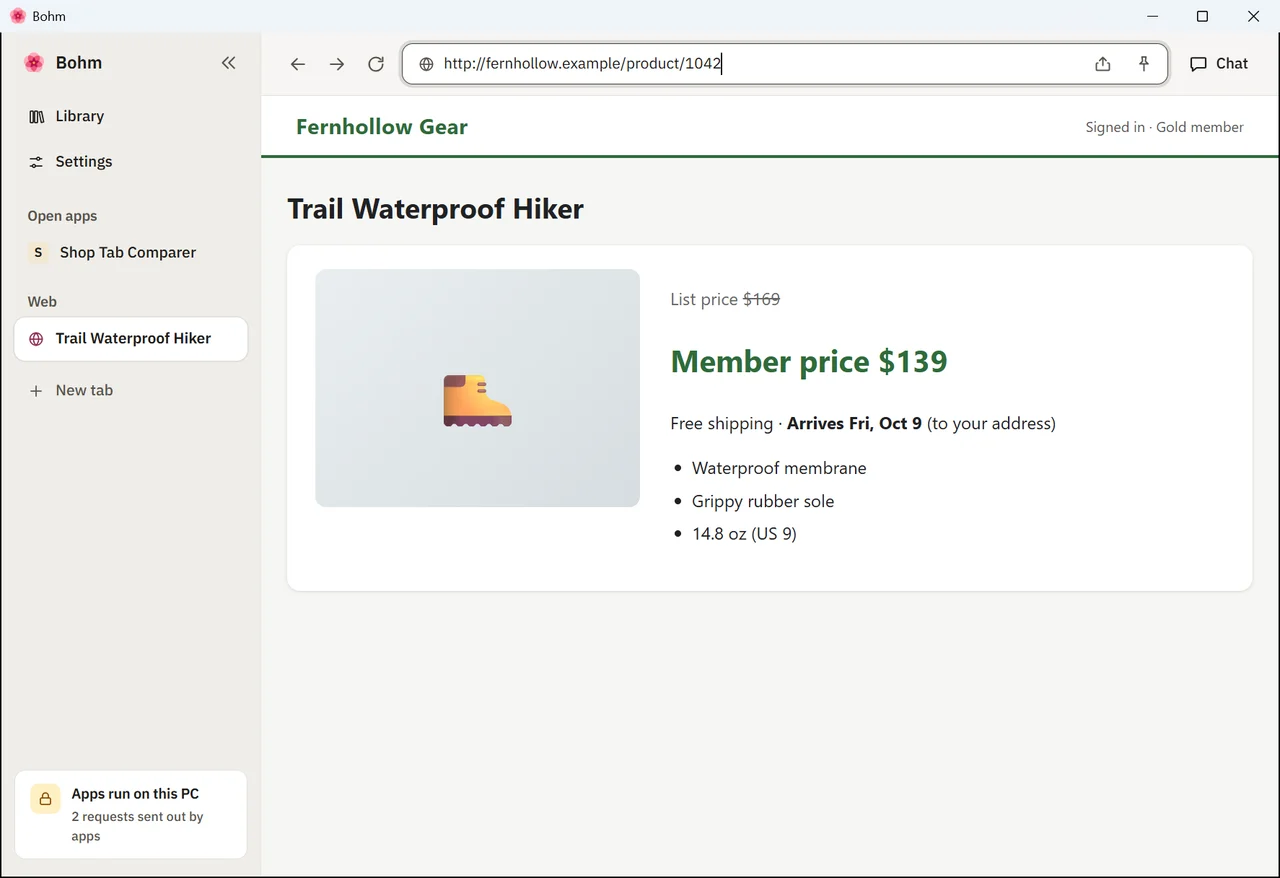Go back to the previous page
This screenshot has height=878, width=1280.
pyautogui.click(x=297, y=64)
